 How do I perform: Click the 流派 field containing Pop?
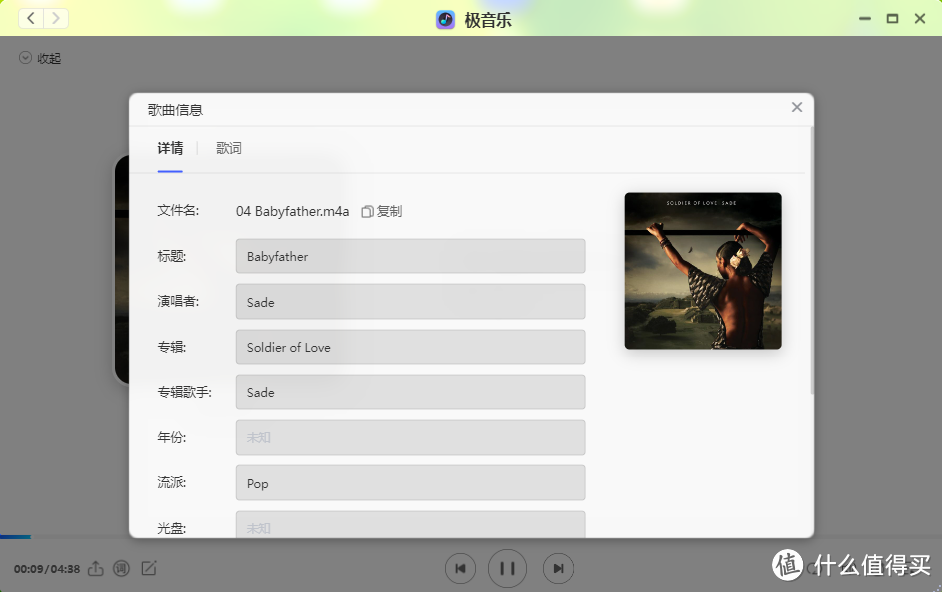(410, 483)
